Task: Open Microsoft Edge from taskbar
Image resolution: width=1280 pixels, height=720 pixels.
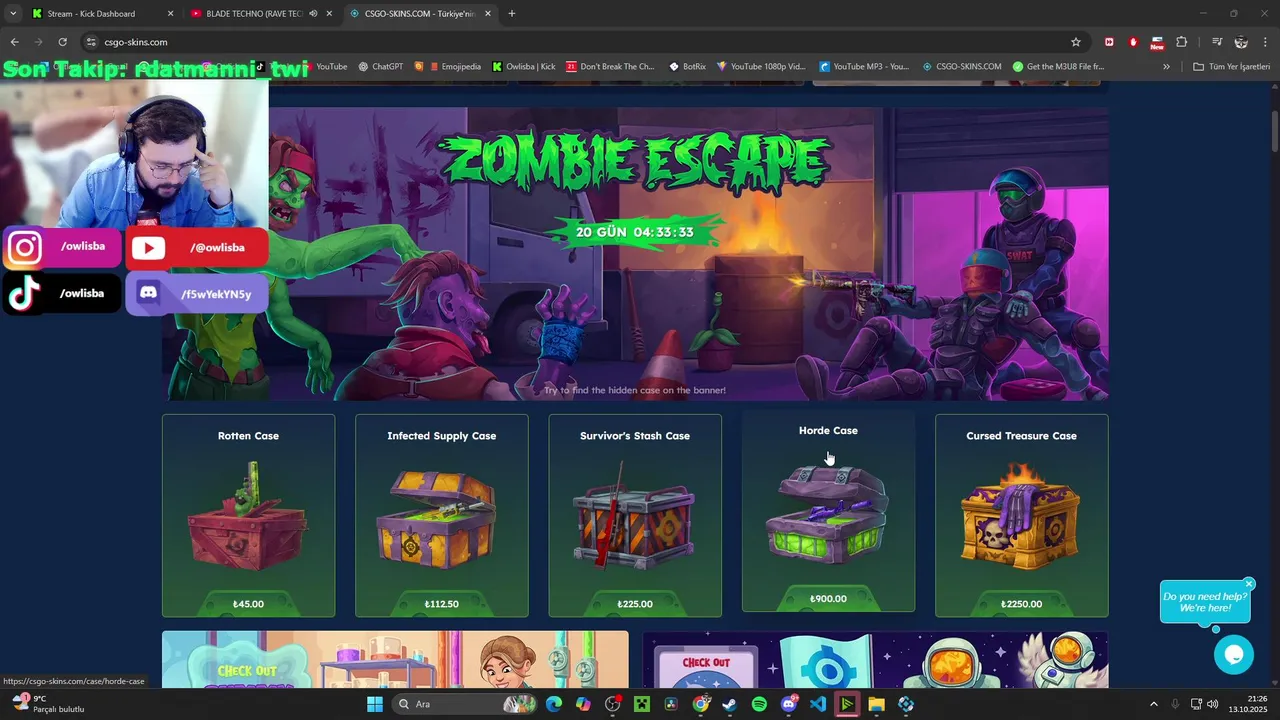Action: [x=554, y=704]
